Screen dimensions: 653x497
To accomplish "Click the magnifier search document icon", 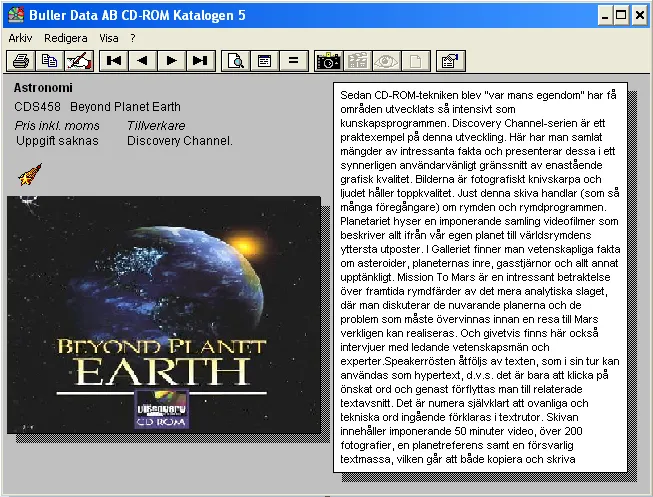I will click(236, 61).
